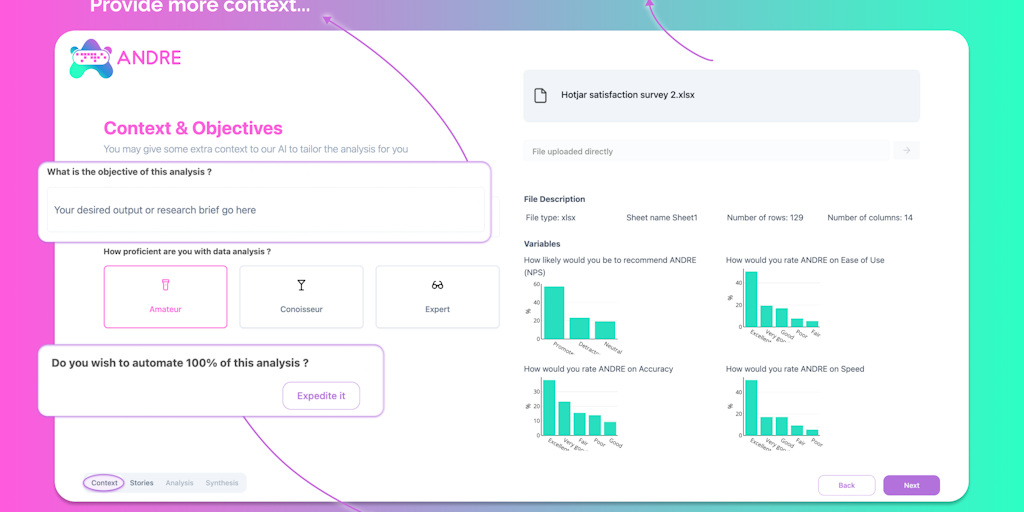Click the Expedite it button
Viewport: 1024px width, 512px height.
pyautogui.click(x=321, y=396)
